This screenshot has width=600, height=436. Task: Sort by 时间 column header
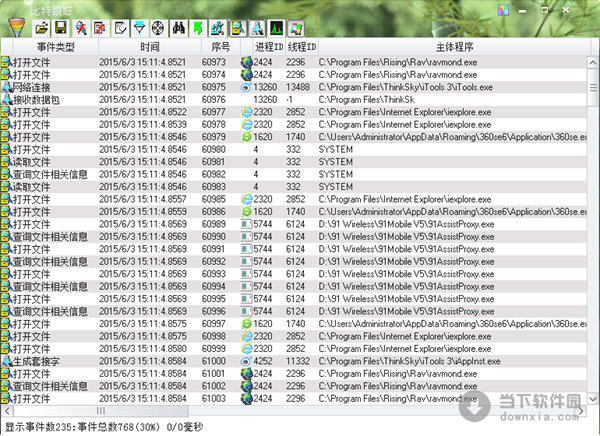coord(150,47)
